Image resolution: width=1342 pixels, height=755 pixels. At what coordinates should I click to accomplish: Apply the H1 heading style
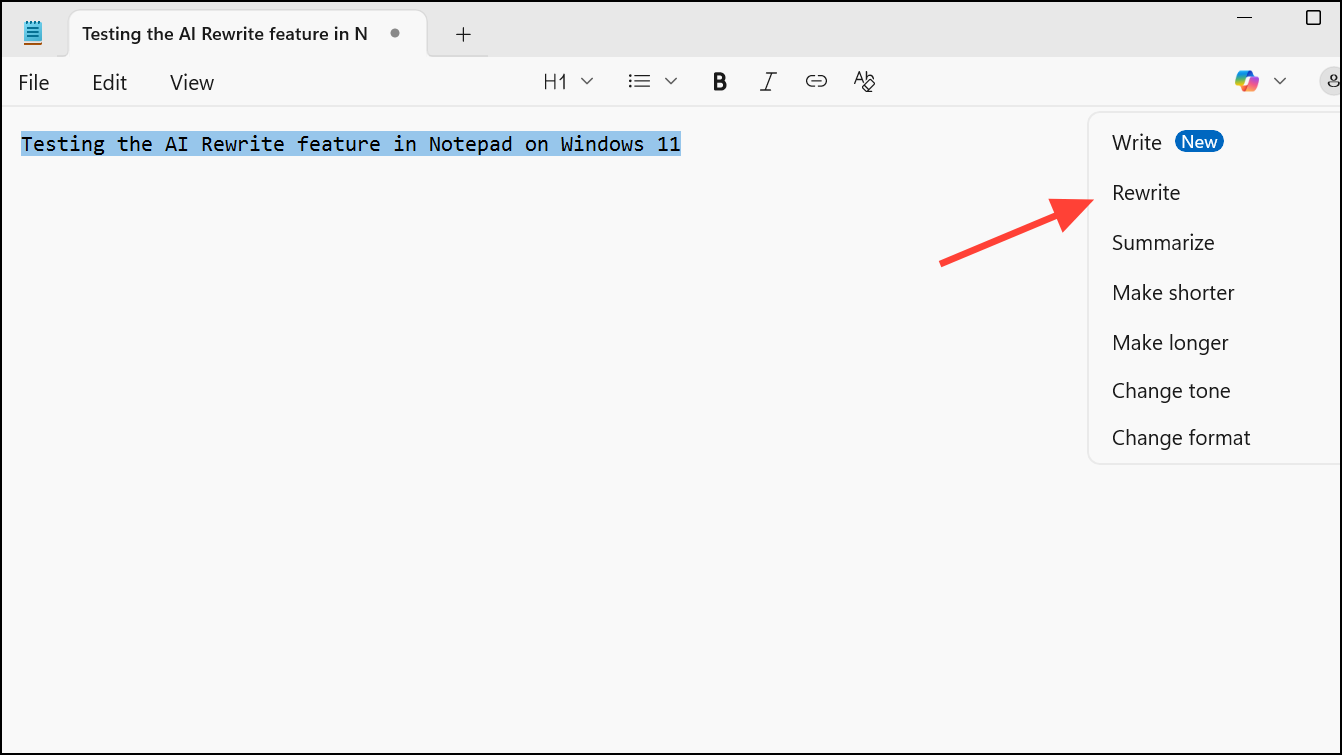point(554,81)
